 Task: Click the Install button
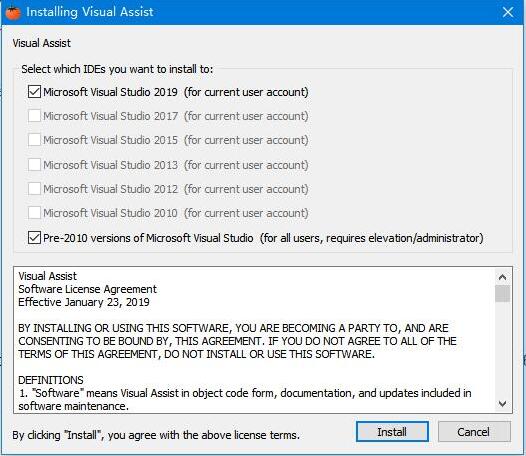click(x=392, y=432)
